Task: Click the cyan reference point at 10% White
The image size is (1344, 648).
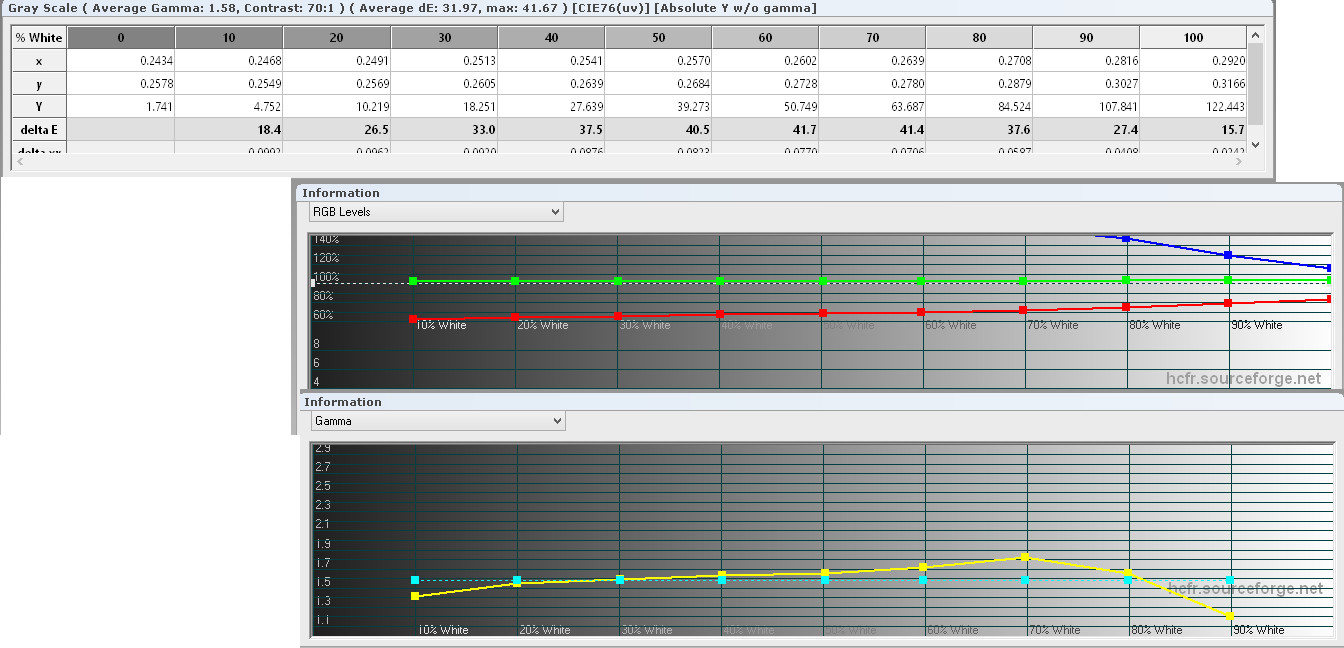Action: tap(415, 580)
